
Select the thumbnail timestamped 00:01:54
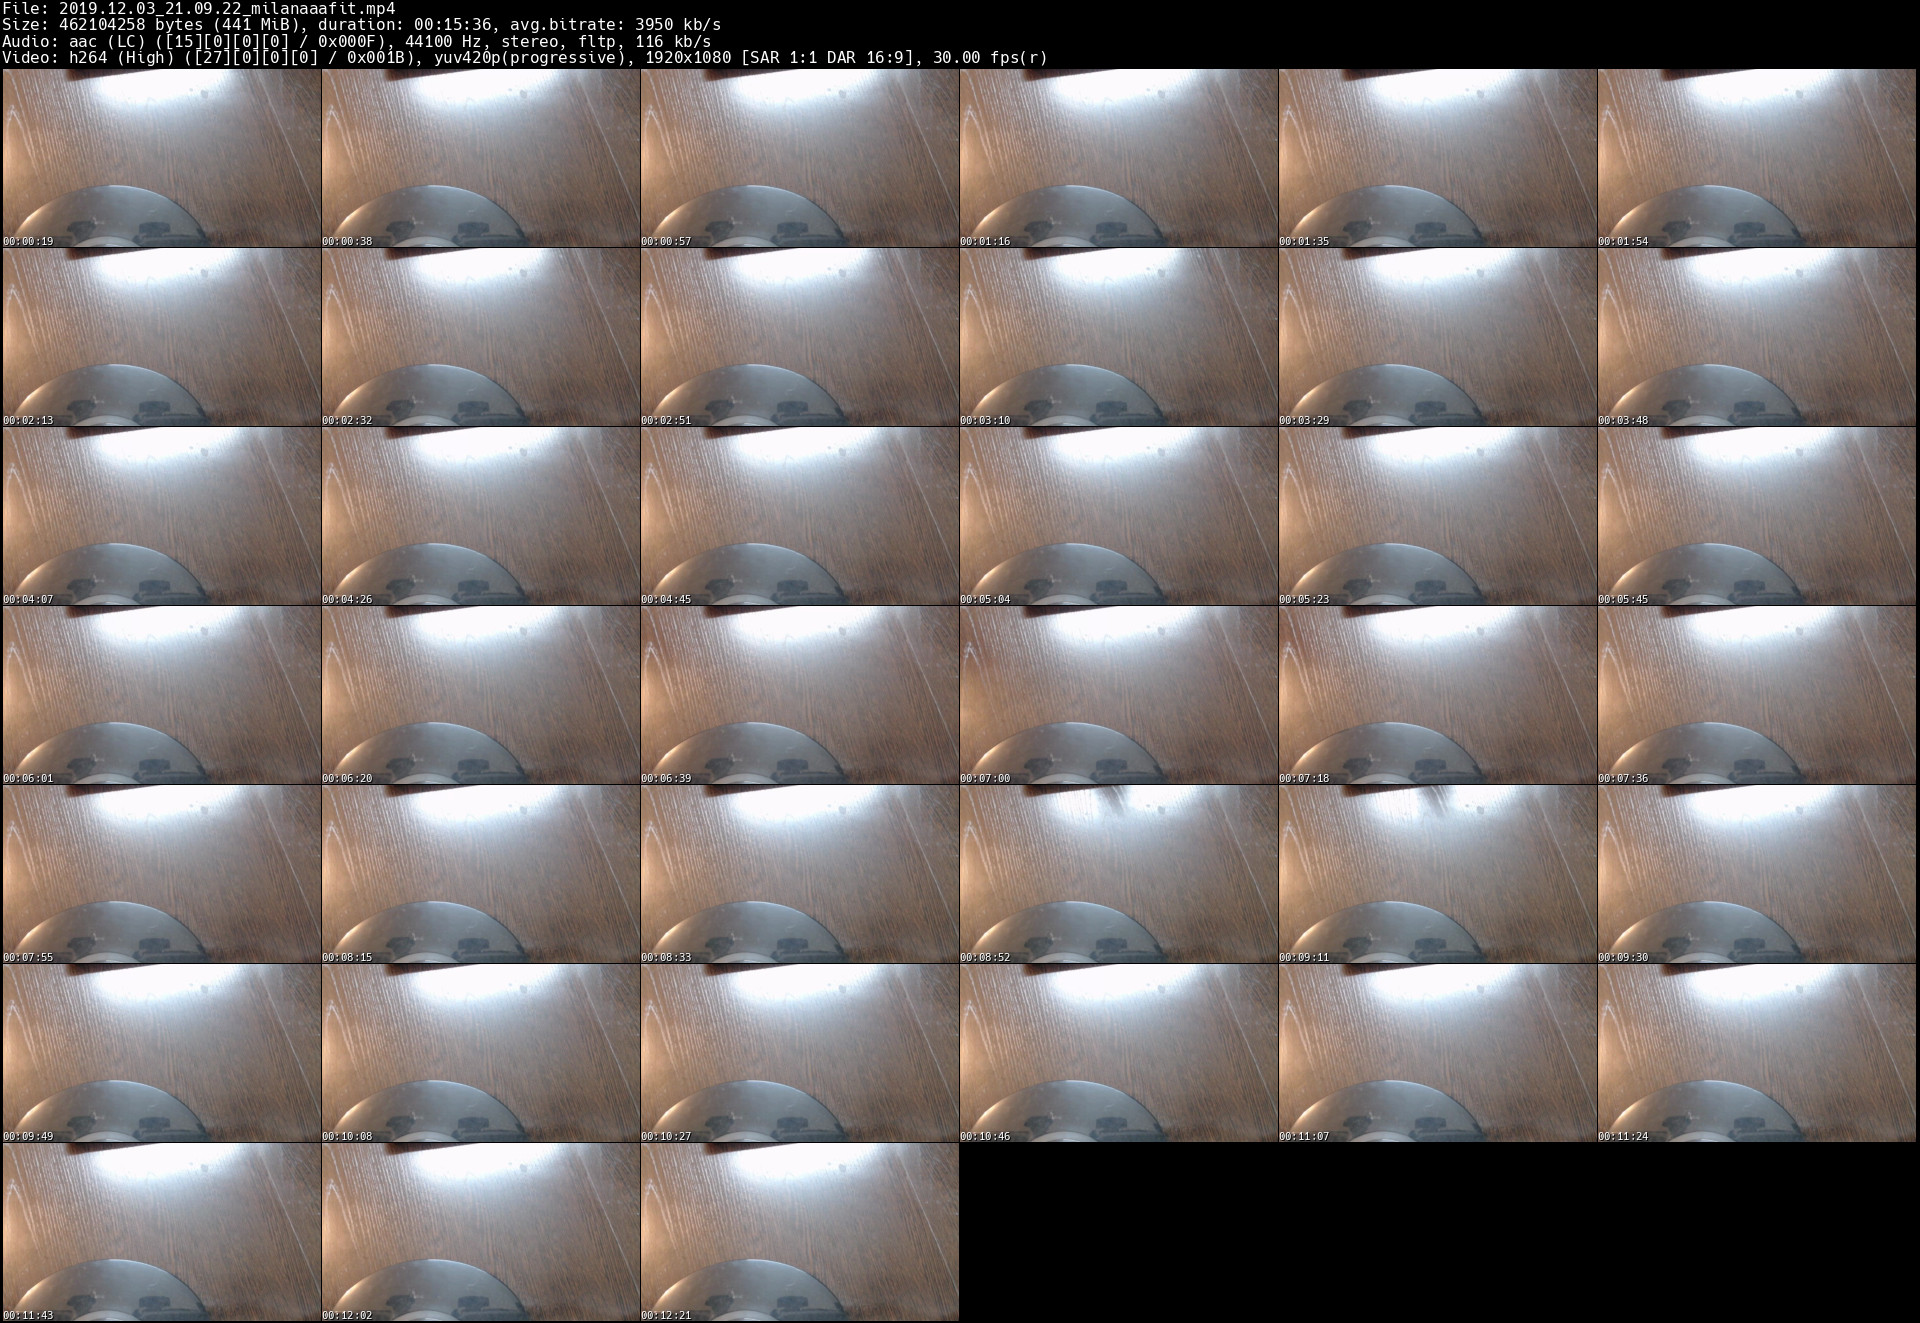(1756, 158)
